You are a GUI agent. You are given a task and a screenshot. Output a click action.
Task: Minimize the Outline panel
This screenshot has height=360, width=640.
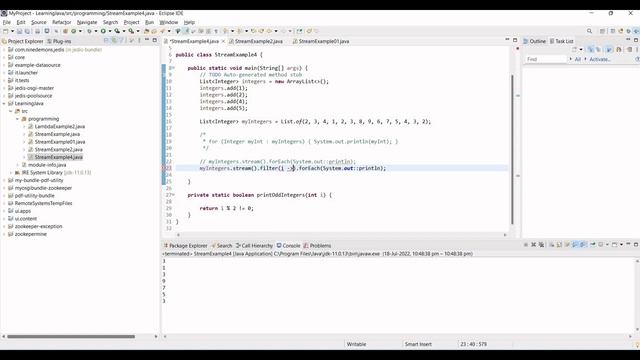(x=628, y=40)
